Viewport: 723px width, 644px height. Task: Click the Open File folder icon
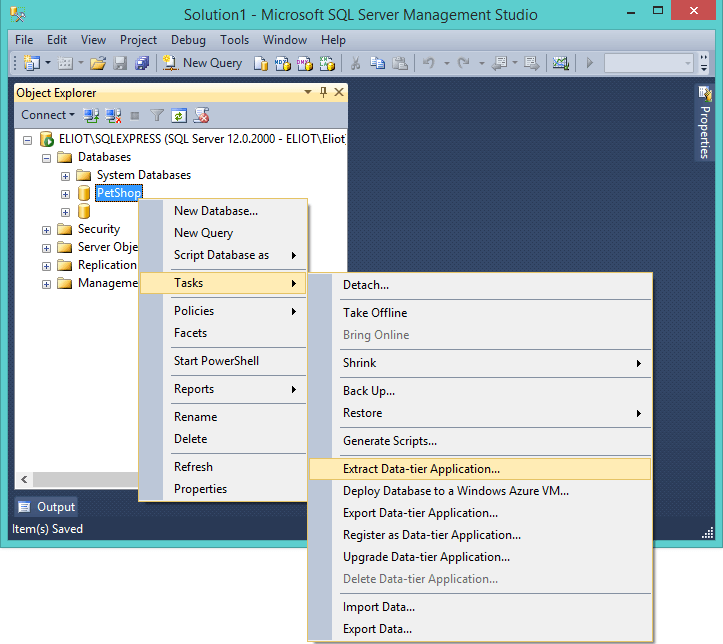tap(98, 63)
